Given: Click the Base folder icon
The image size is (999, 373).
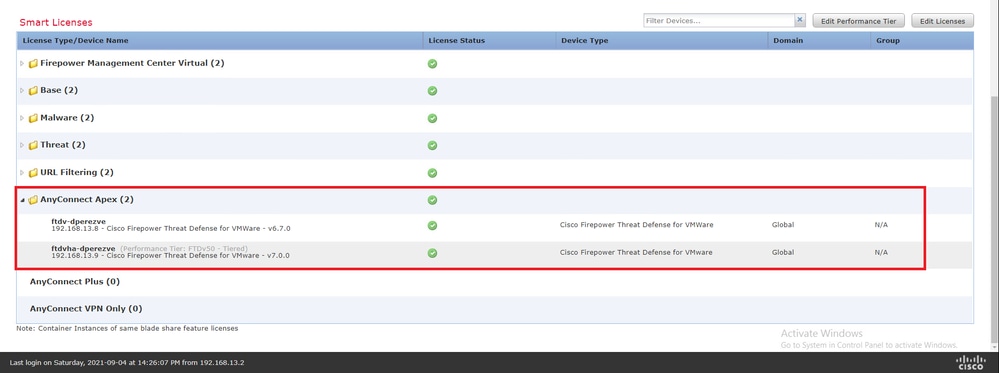Looking at the screenshot, I should click(x=33, y=91).
